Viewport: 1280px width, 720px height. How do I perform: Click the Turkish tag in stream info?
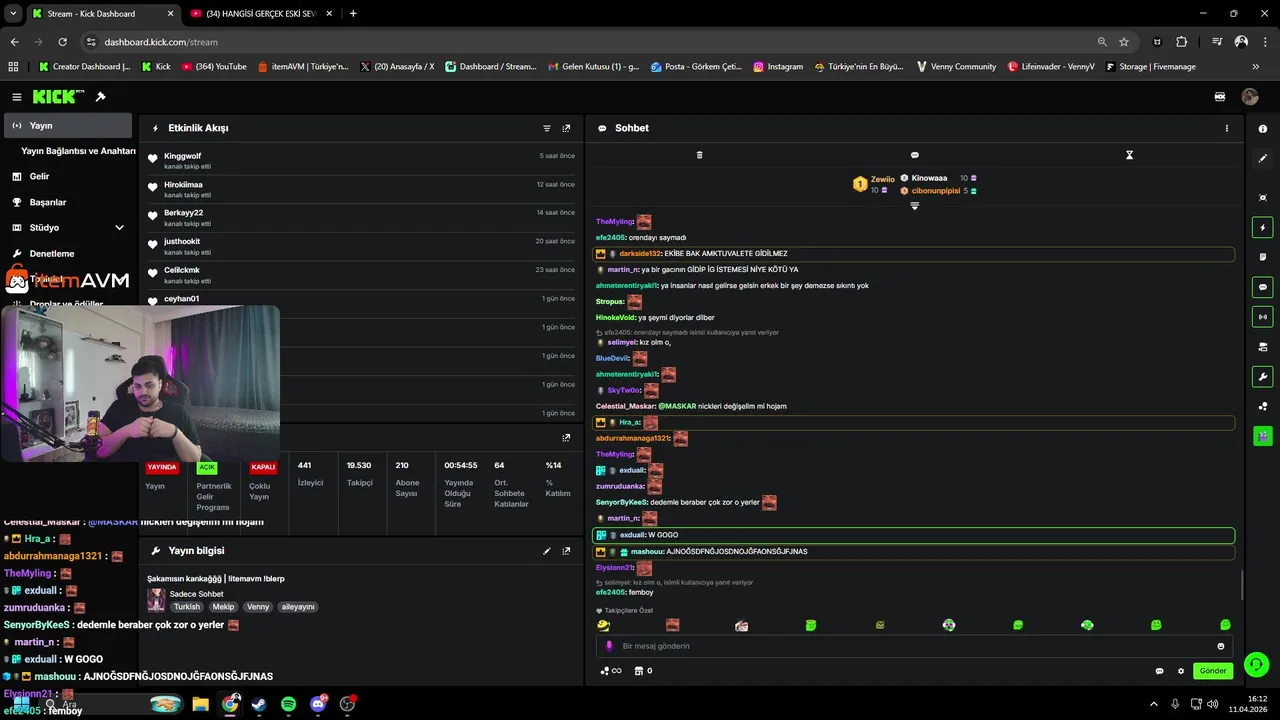[x=187, y=607]
